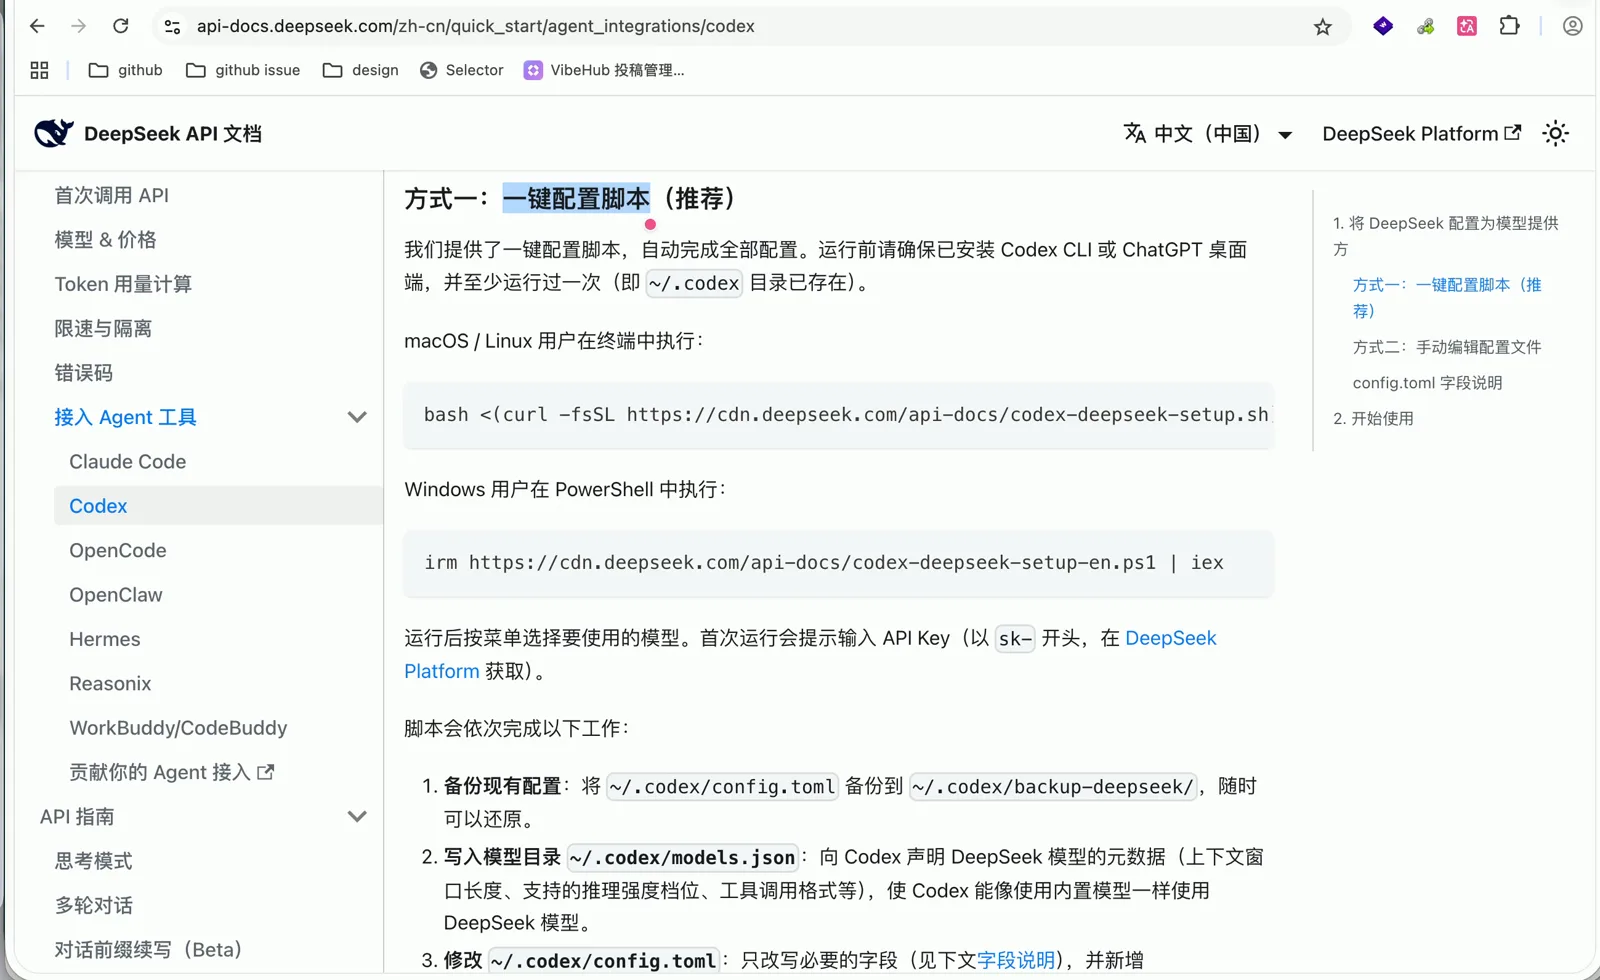This screenshot has width=1600, height=980.
Task: Open the 字段说明 link in step 3
Action: [x=1015, y=961]
